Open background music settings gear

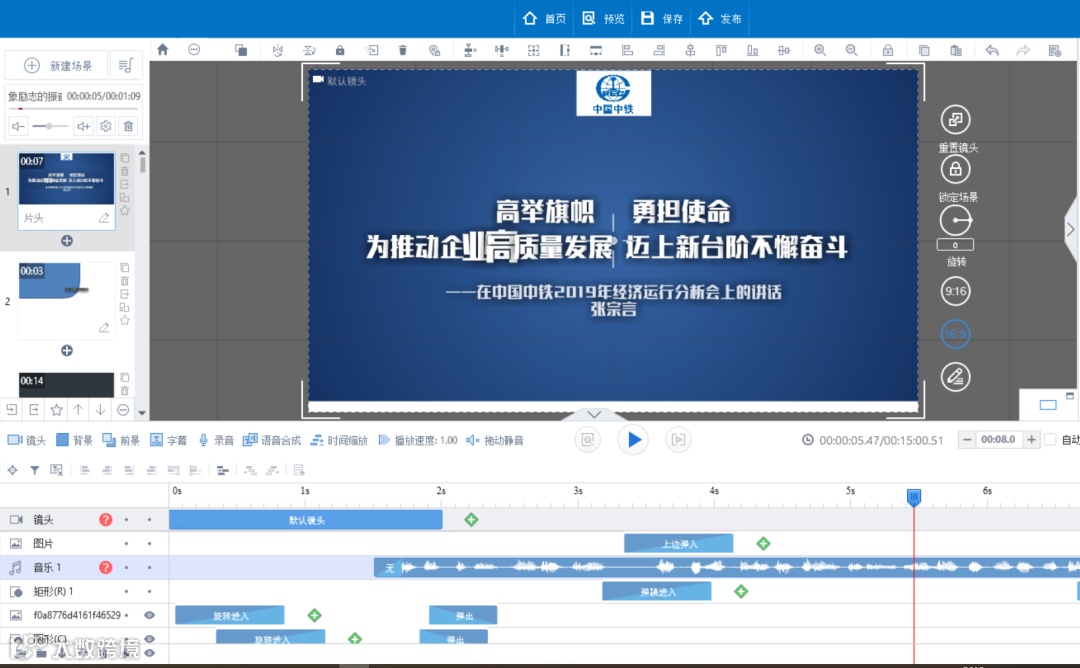[105, 126]
